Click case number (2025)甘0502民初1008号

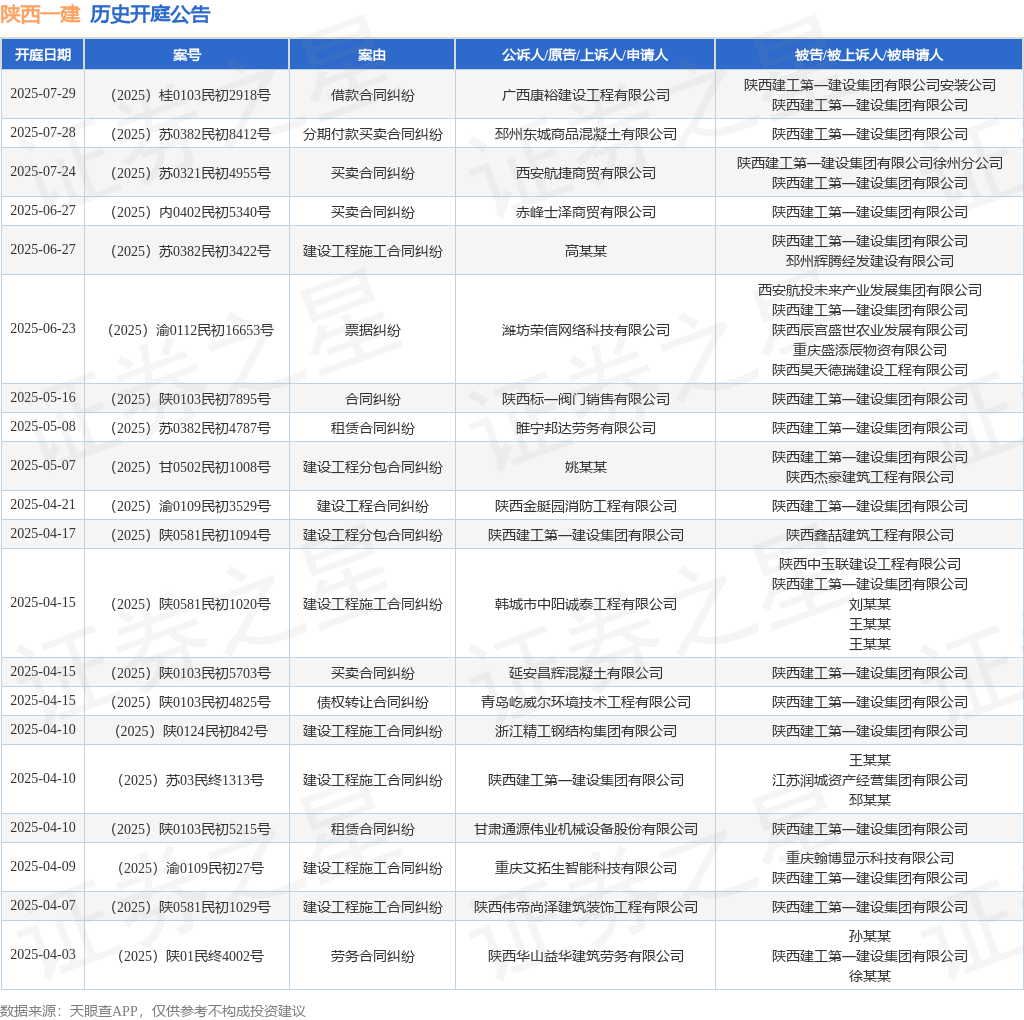(187, 468)
